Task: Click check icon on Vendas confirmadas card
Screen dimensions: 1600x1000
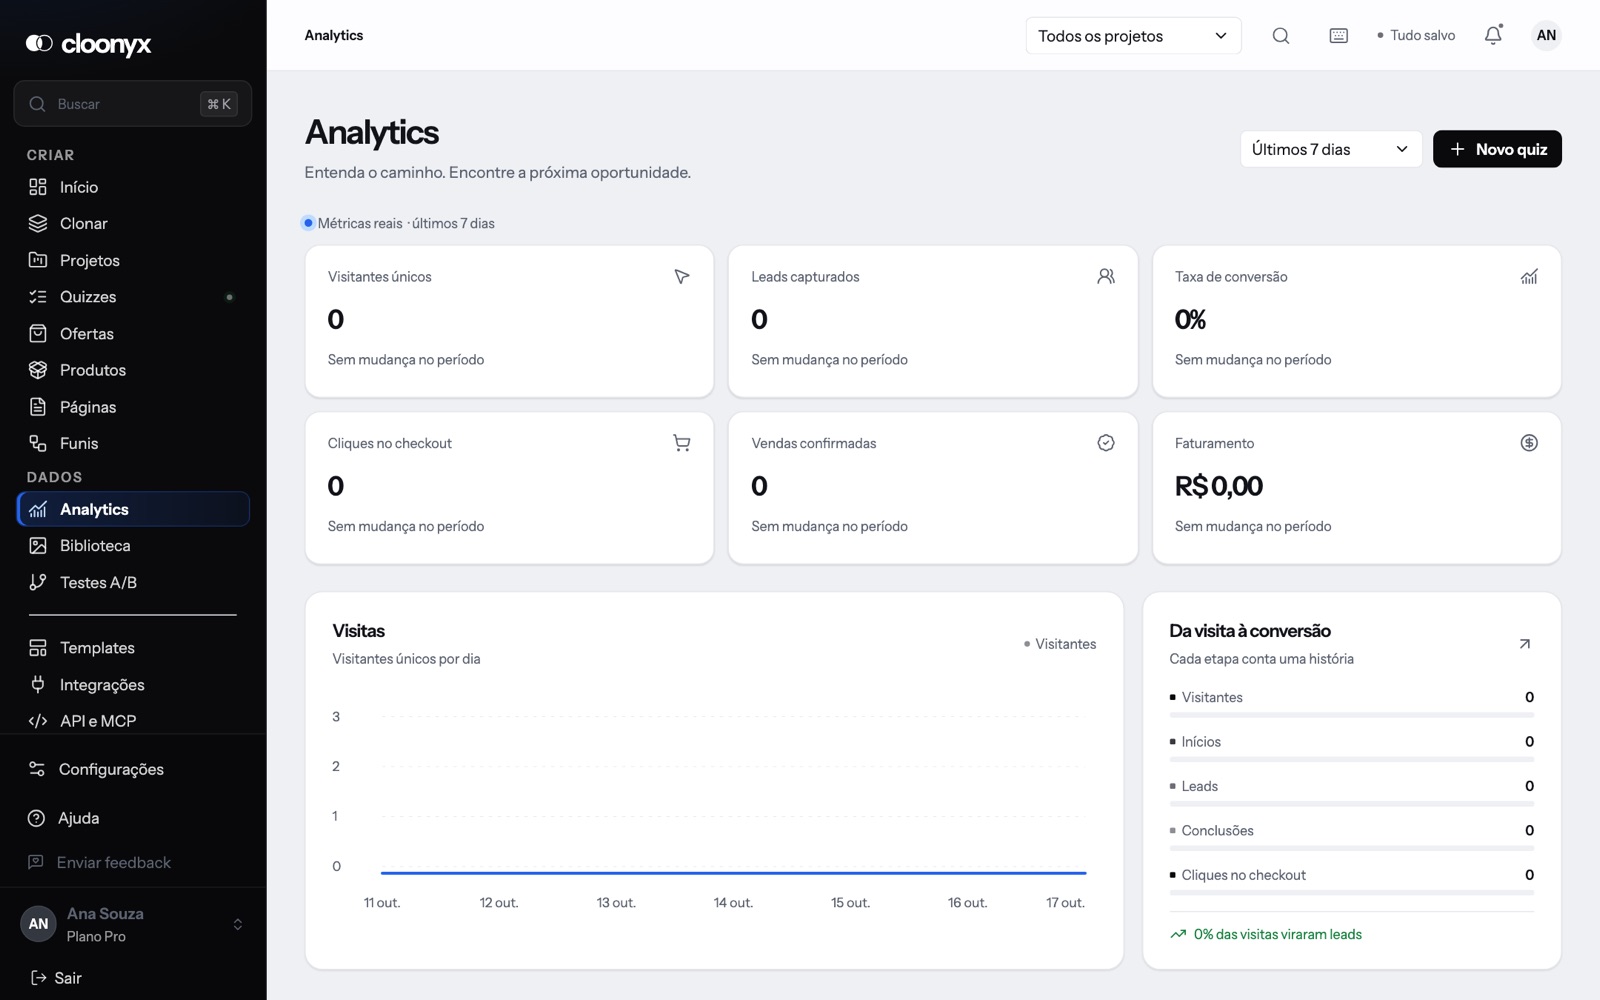Action: pos(1106,443)
